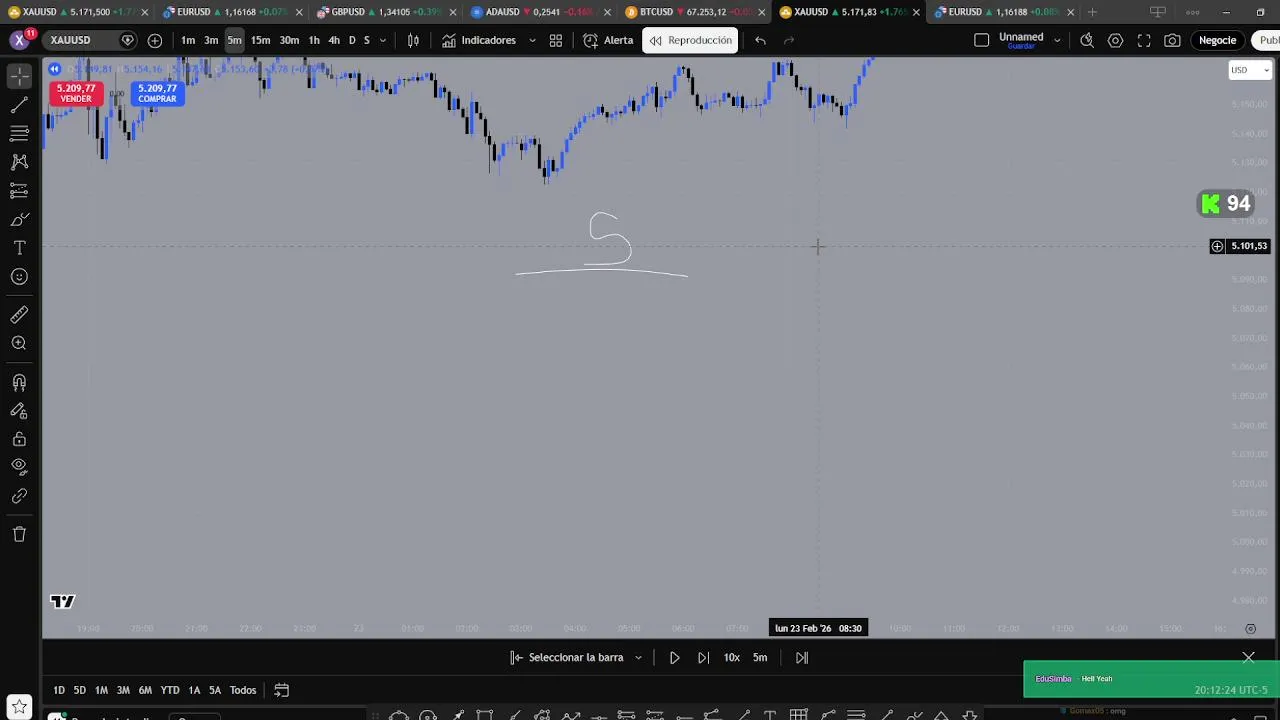Activate the zoom in tool
This screenshot has width=1280, height=720.
[x=19, y=343]
